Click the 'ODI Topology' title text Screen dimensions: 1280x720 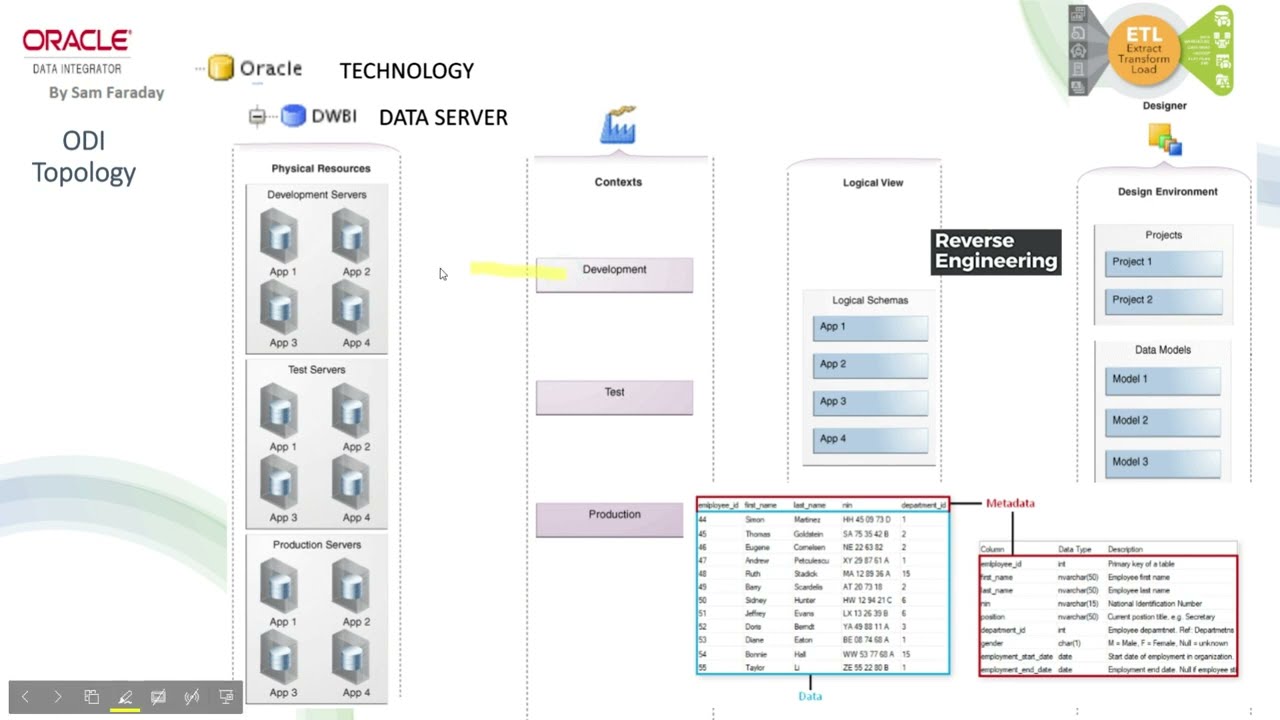(84, 157)
